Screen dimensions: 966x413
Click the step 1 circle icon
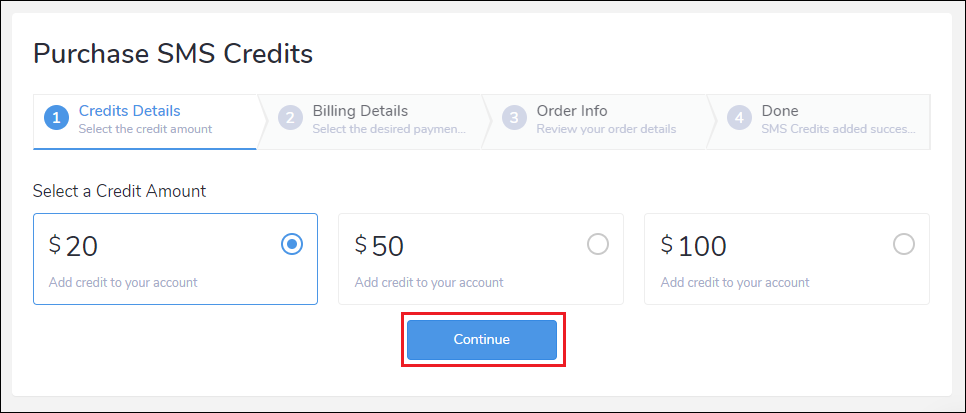(56, 119)
